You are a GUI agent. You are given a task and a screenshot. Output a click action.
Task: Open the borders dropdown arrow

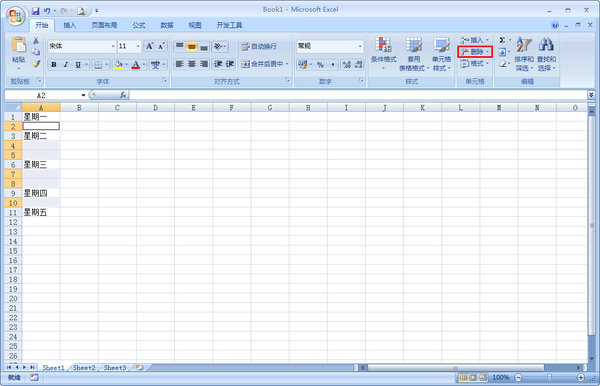(107, 65)
